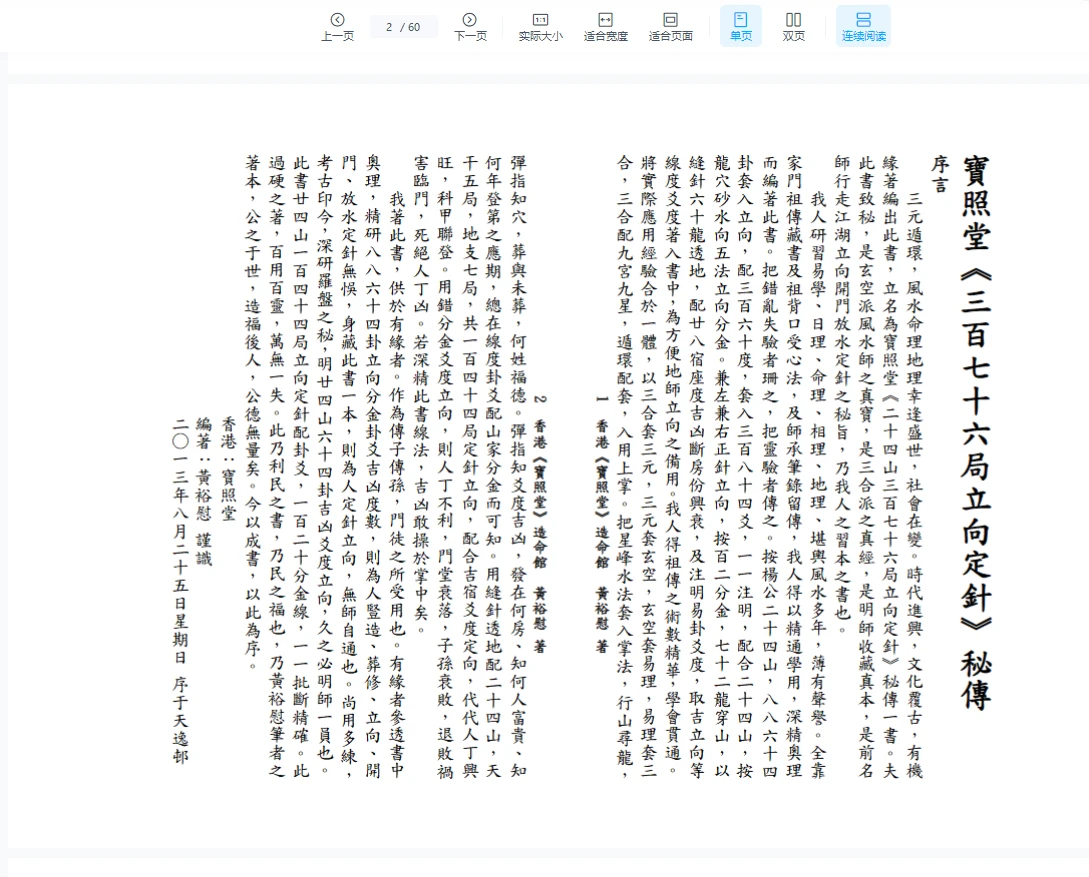
Task: Switch to single page view (单页)
Action: 740,26
